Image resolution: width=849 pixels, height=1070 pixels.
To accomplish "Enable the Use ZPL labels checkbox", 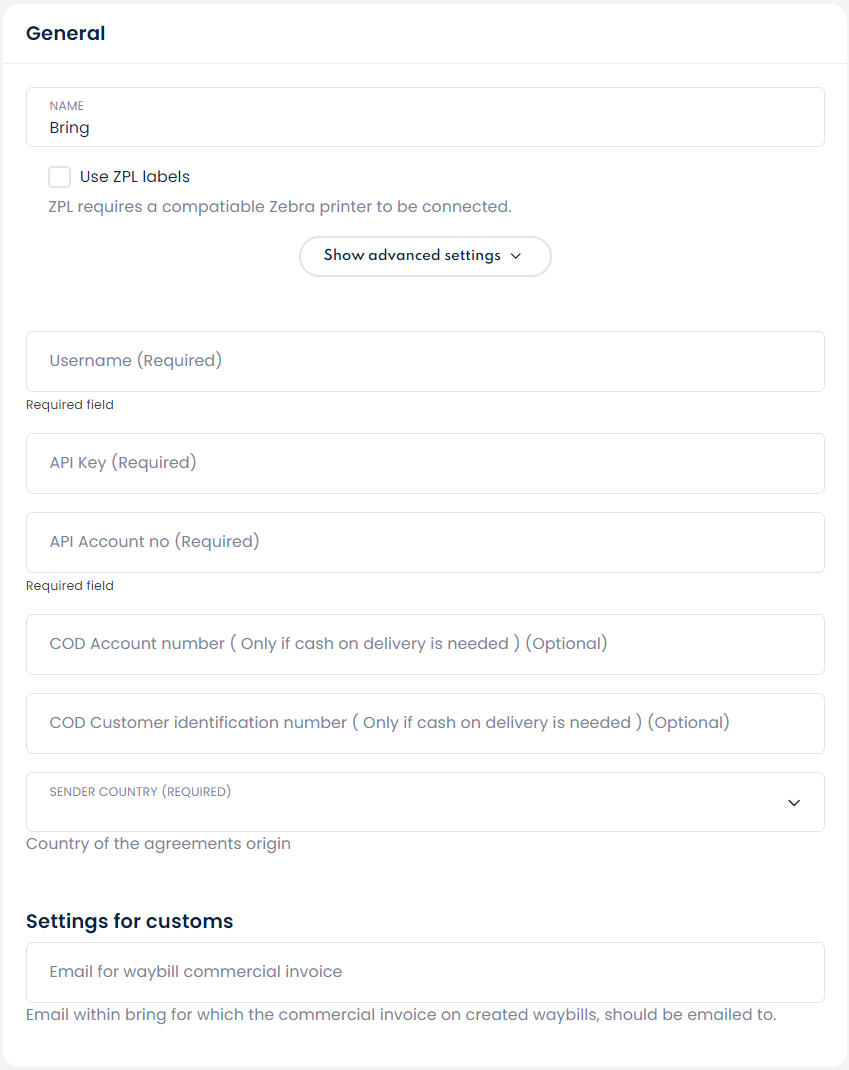I will [60, 177].
